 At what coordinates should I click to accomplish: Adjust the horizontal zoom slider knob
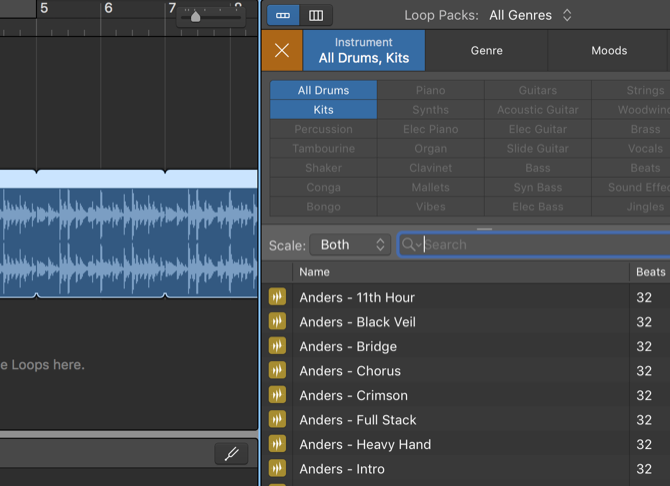[x=196, y=16]
